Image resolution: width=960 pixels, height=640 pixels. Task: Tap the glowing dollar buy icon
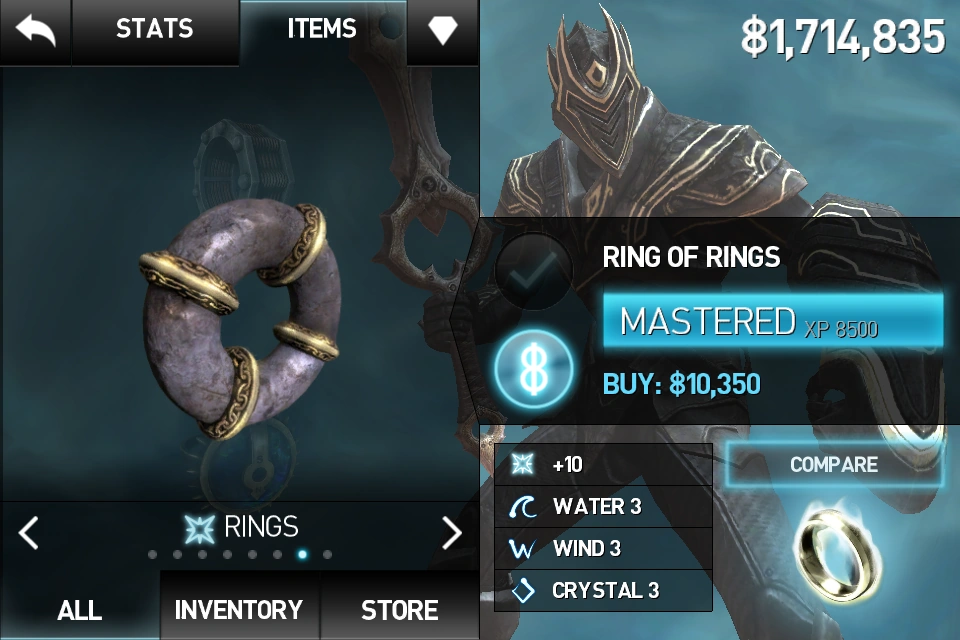pos(534,369)
